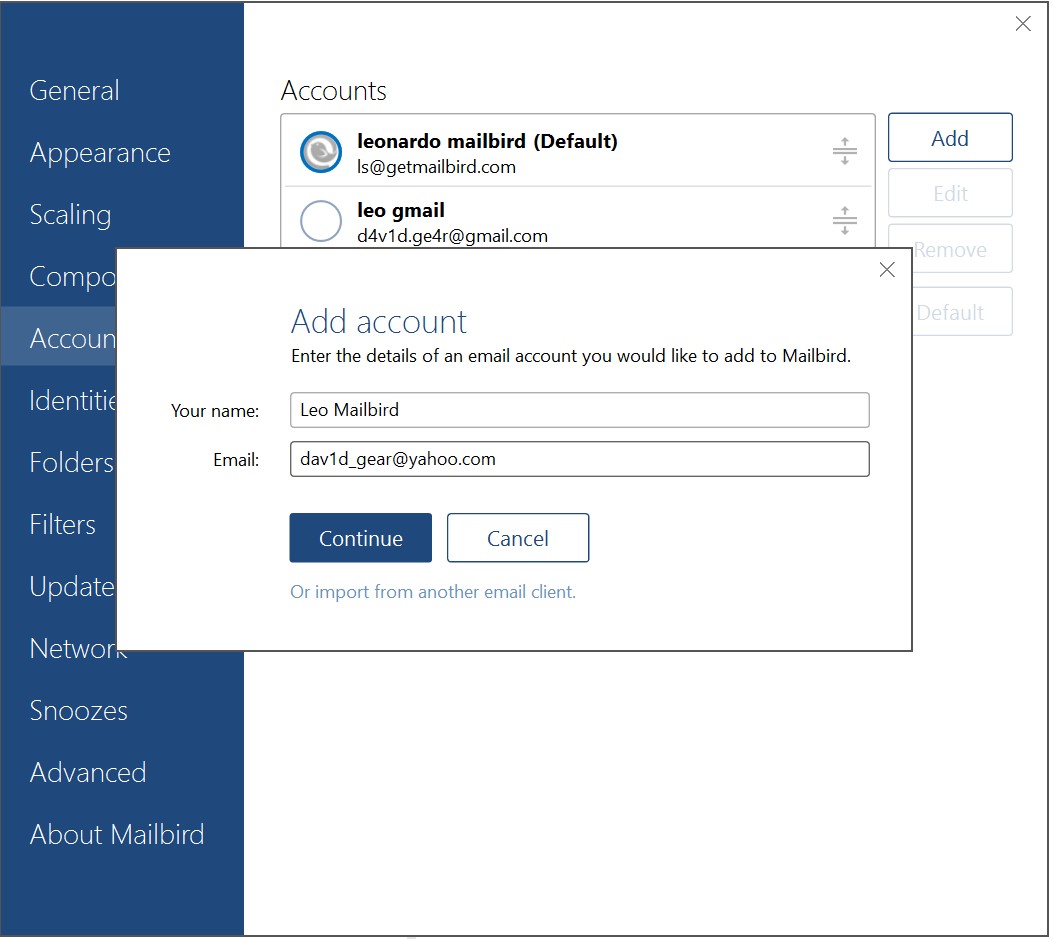Click the Cancel button in Add account
Image resolution: width=1053 pixels, height=939 pixels.
[x=518, y=538]
